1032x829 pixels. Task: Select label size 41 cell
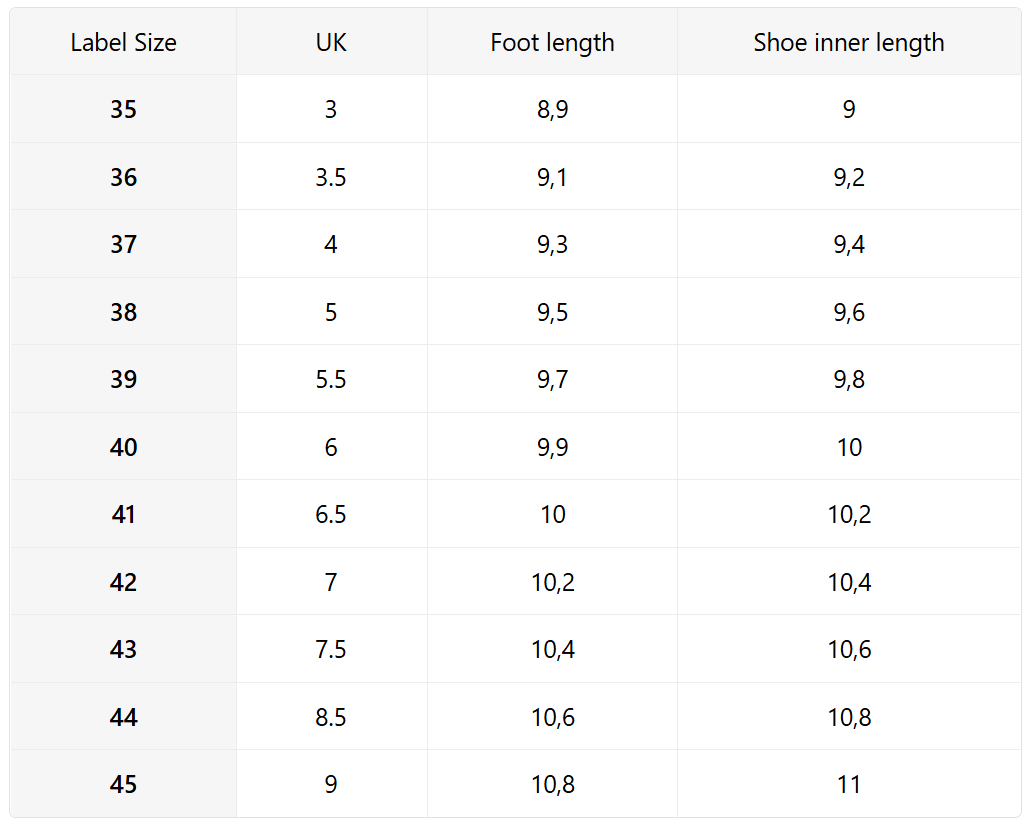click(x=123, y=515)
